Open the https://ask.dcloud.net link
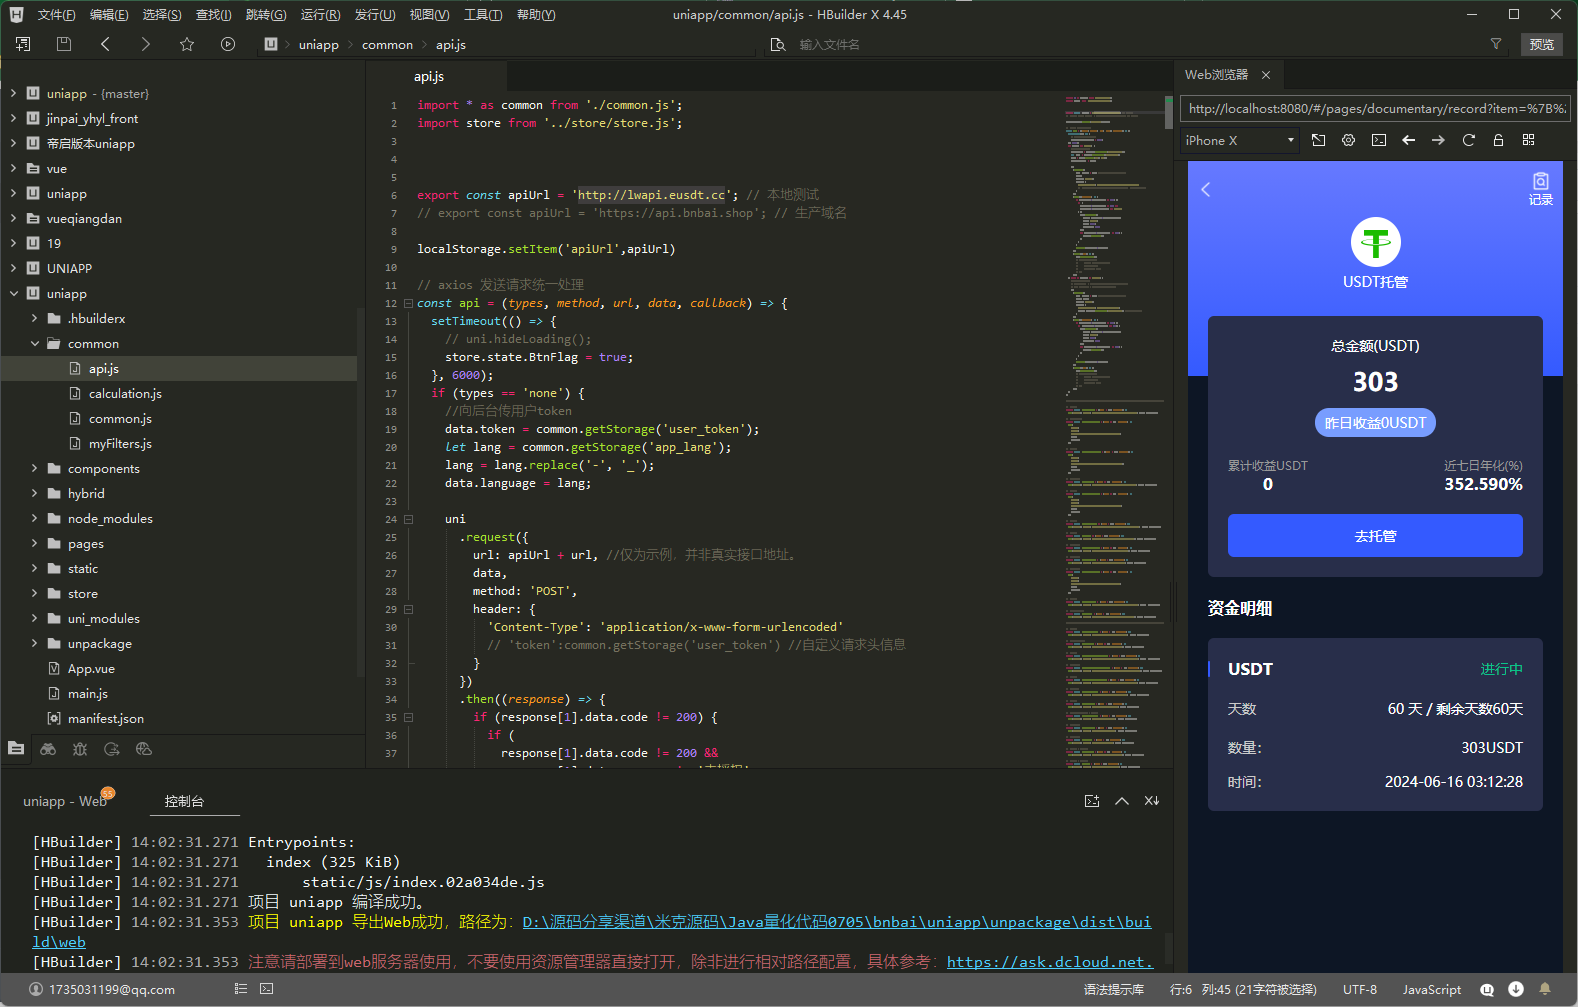Image resolution: width=1578 pixels, height=1007 pixels. pyautogui.click(x=1050, y=961)
